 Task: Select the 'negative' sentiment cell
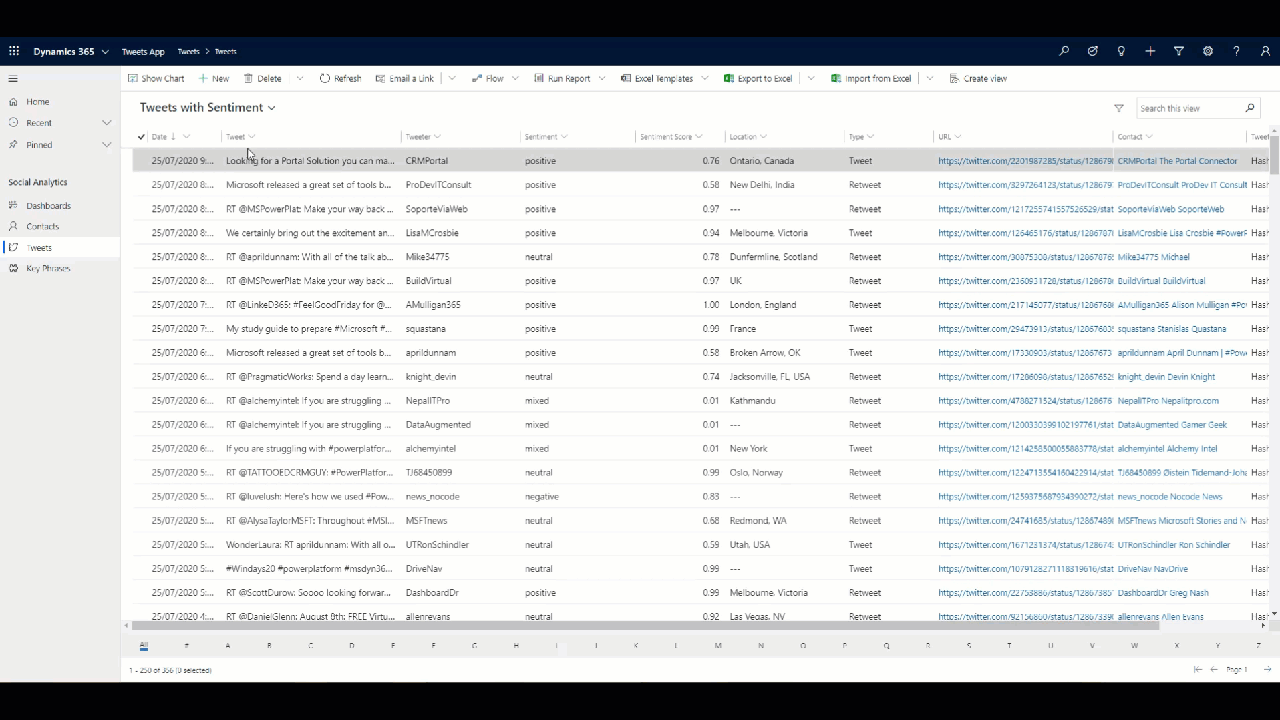[x=541, y=497]
